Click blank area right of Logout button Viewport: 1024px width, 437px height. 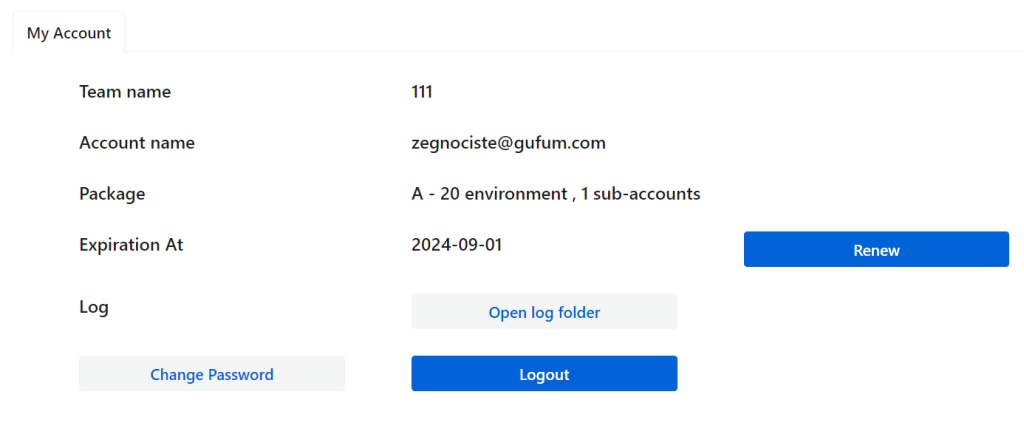pyautogui.click(x=849, y=374)
